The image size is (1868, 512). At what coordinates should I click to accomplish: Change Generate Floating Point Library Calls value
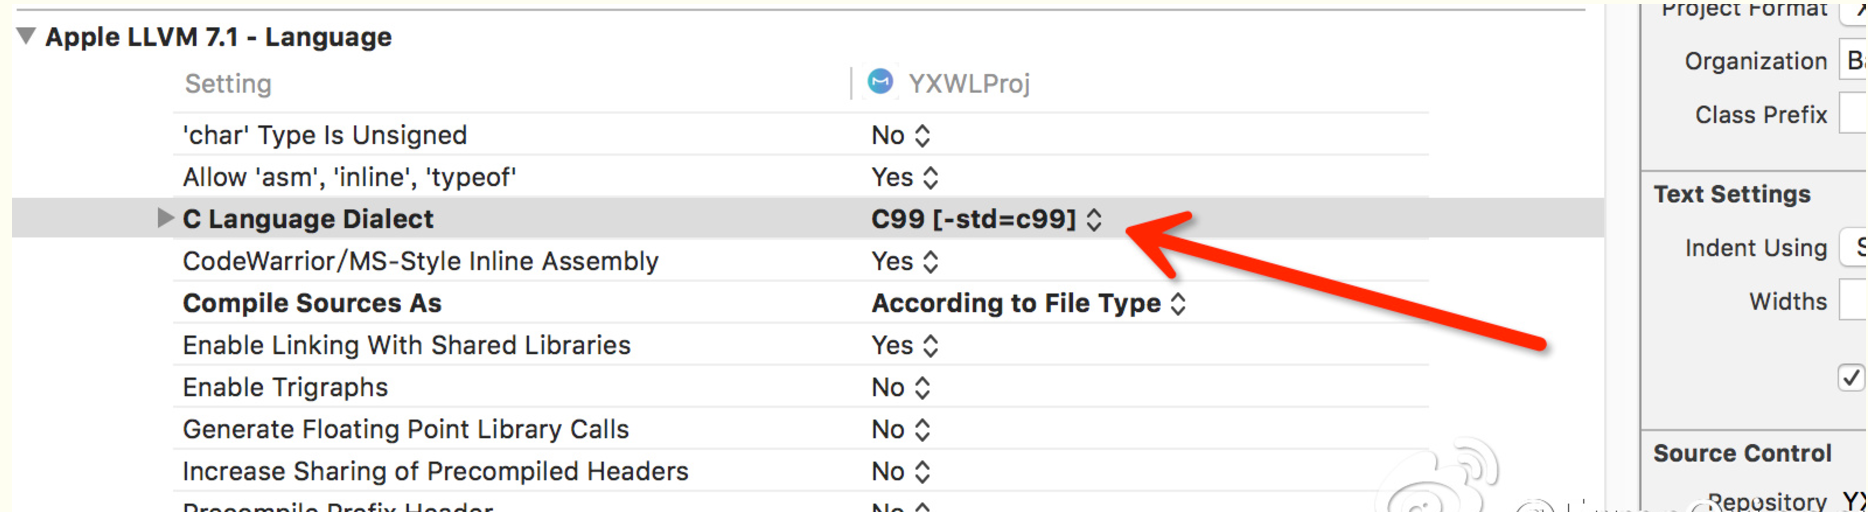pos(901,429)
